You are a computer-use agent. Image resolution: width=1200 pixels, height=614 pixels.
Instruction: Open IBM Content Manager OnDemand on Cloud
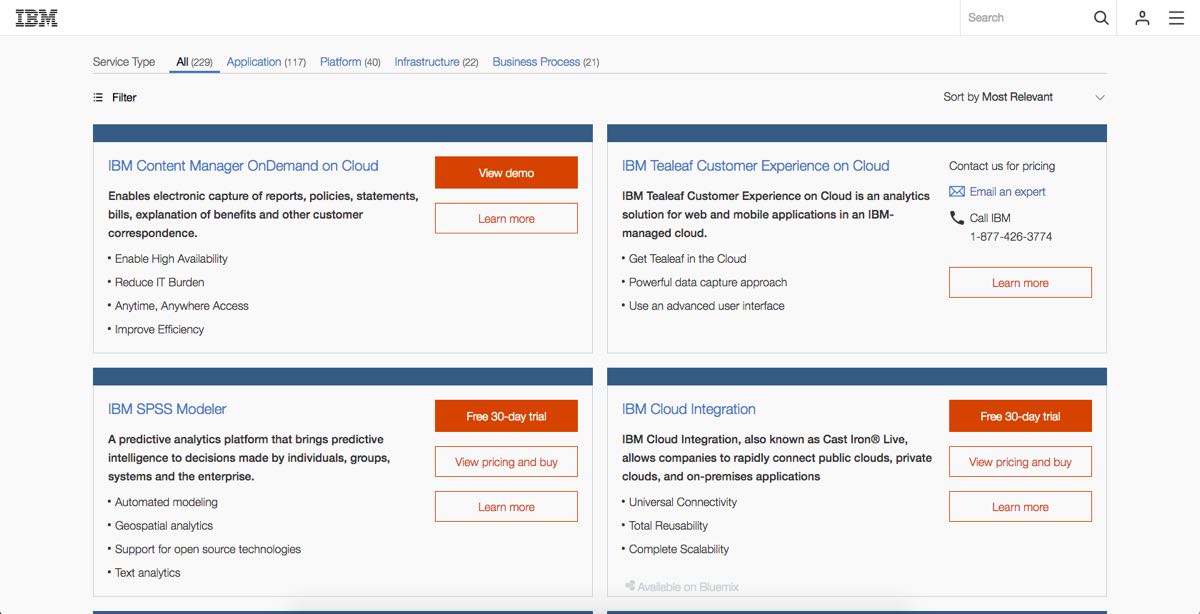243,166
